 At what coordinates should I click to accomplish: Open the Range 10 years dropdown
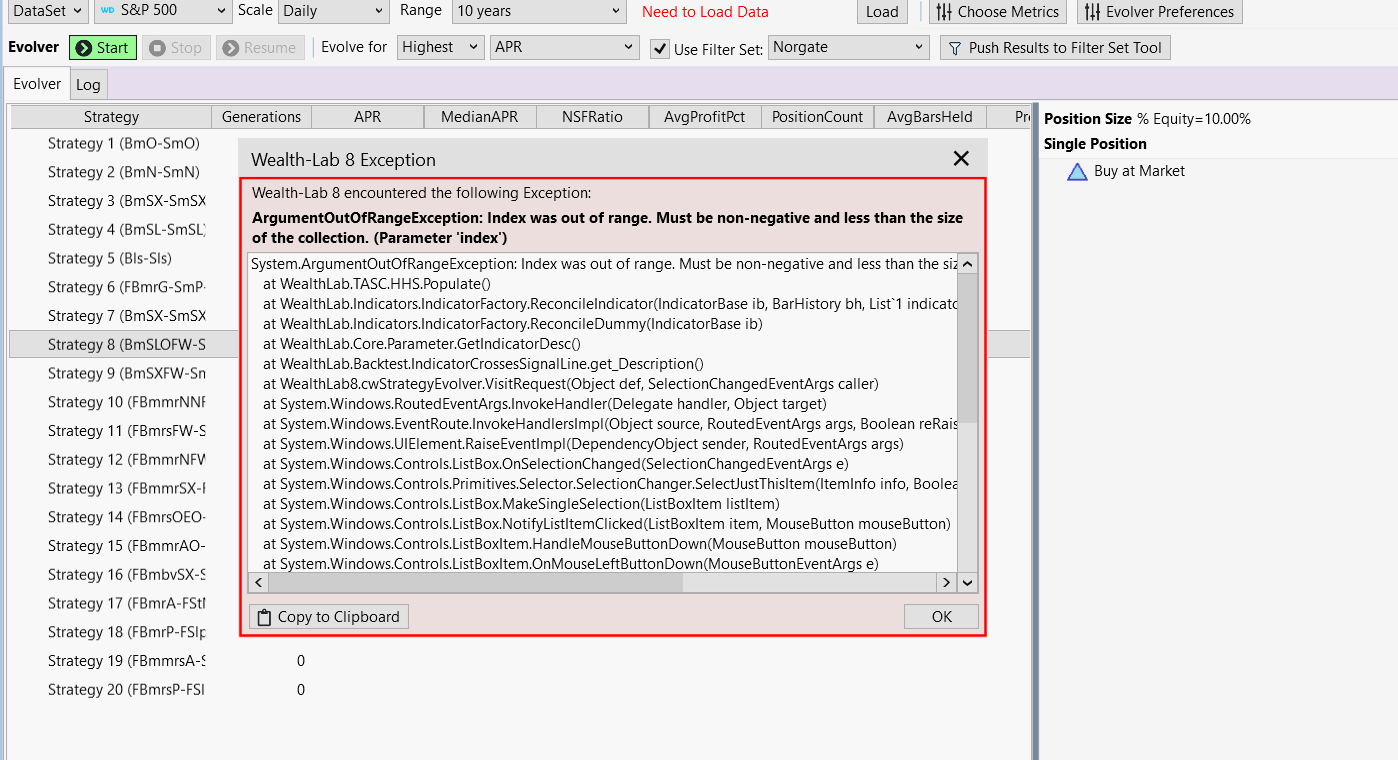tap(538, 11)
